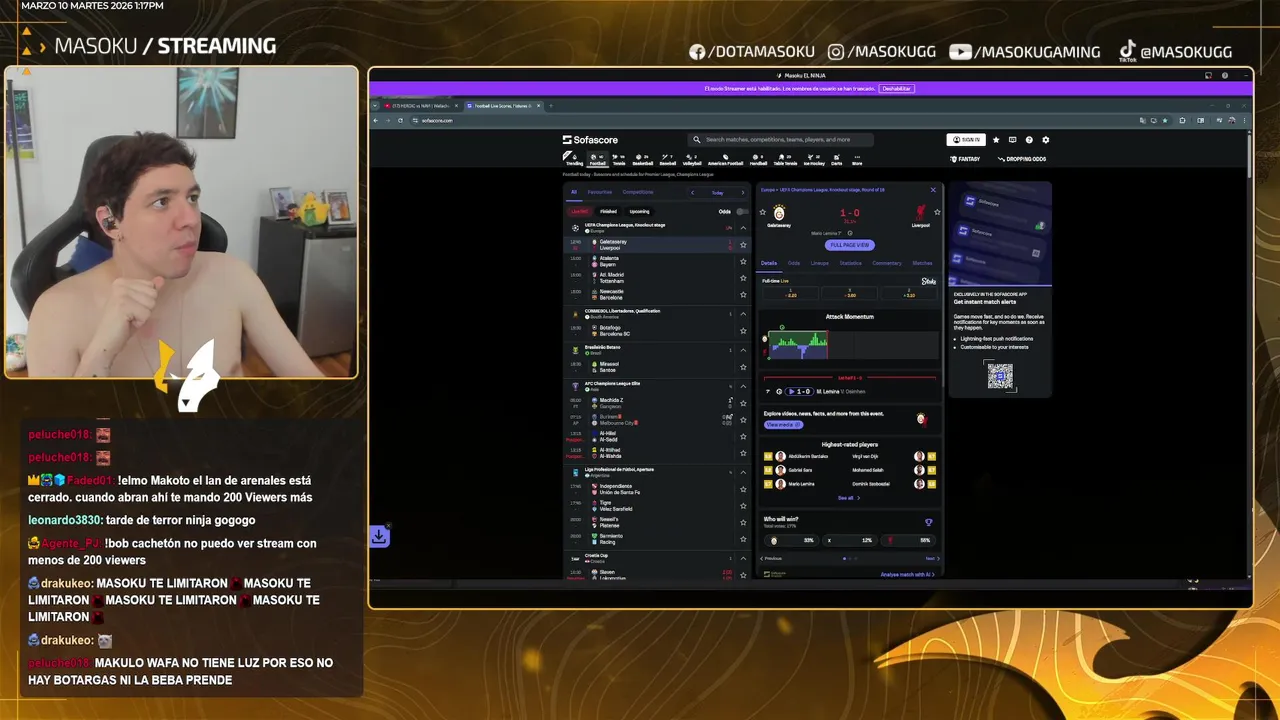Favourite the Atl. Madrid vs Tottenham match

click(743, 278)
